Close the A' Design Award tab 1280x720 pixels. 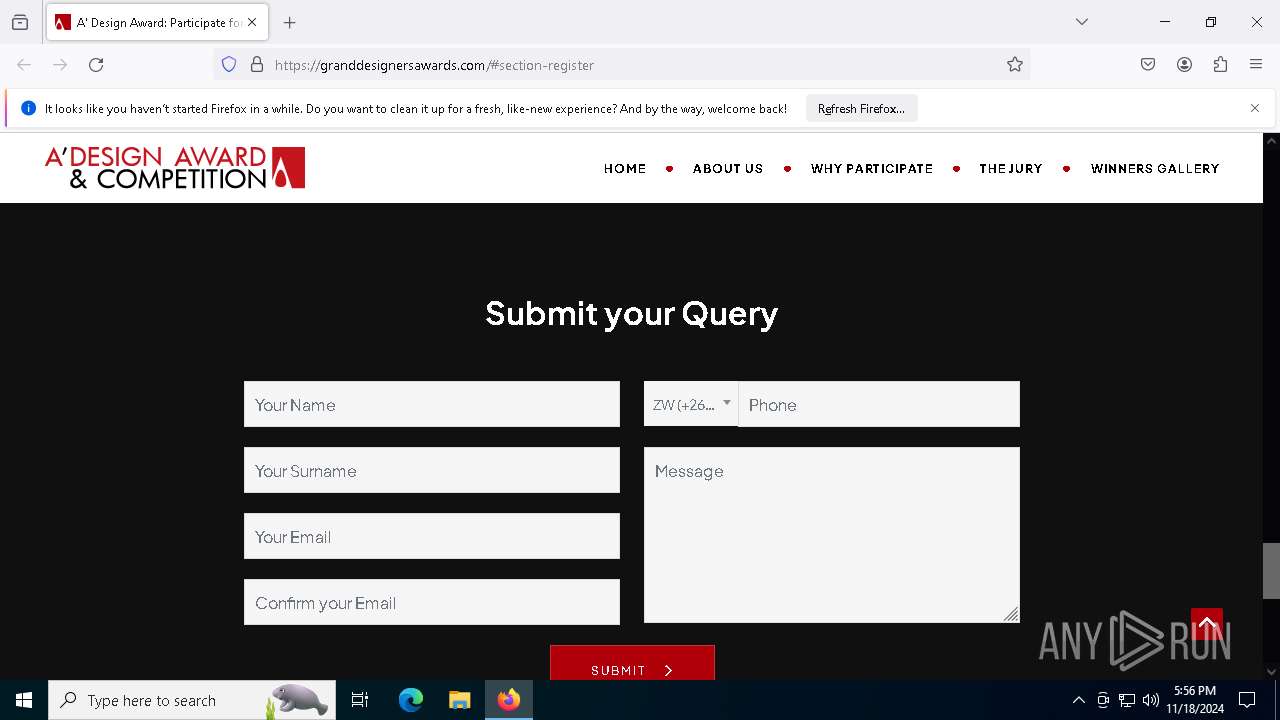(x=252, y=22)
